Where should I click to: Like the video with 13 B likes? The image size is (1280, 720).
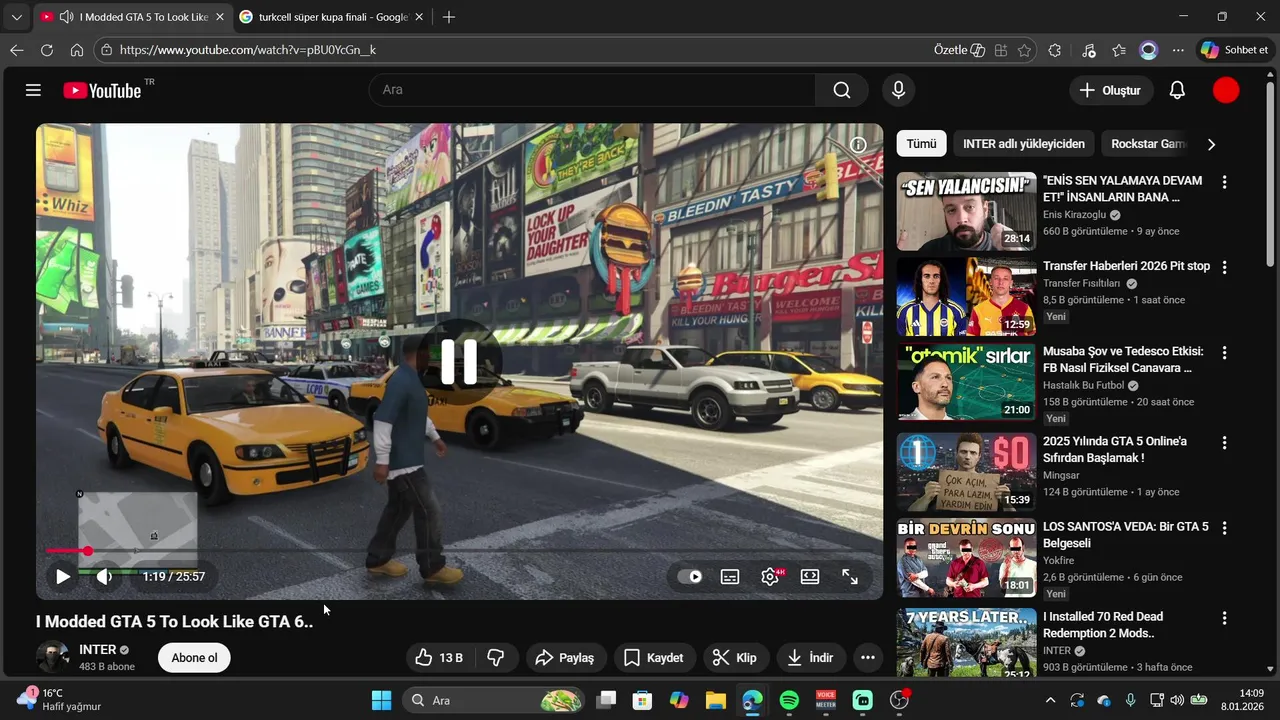tap(439, 657)
